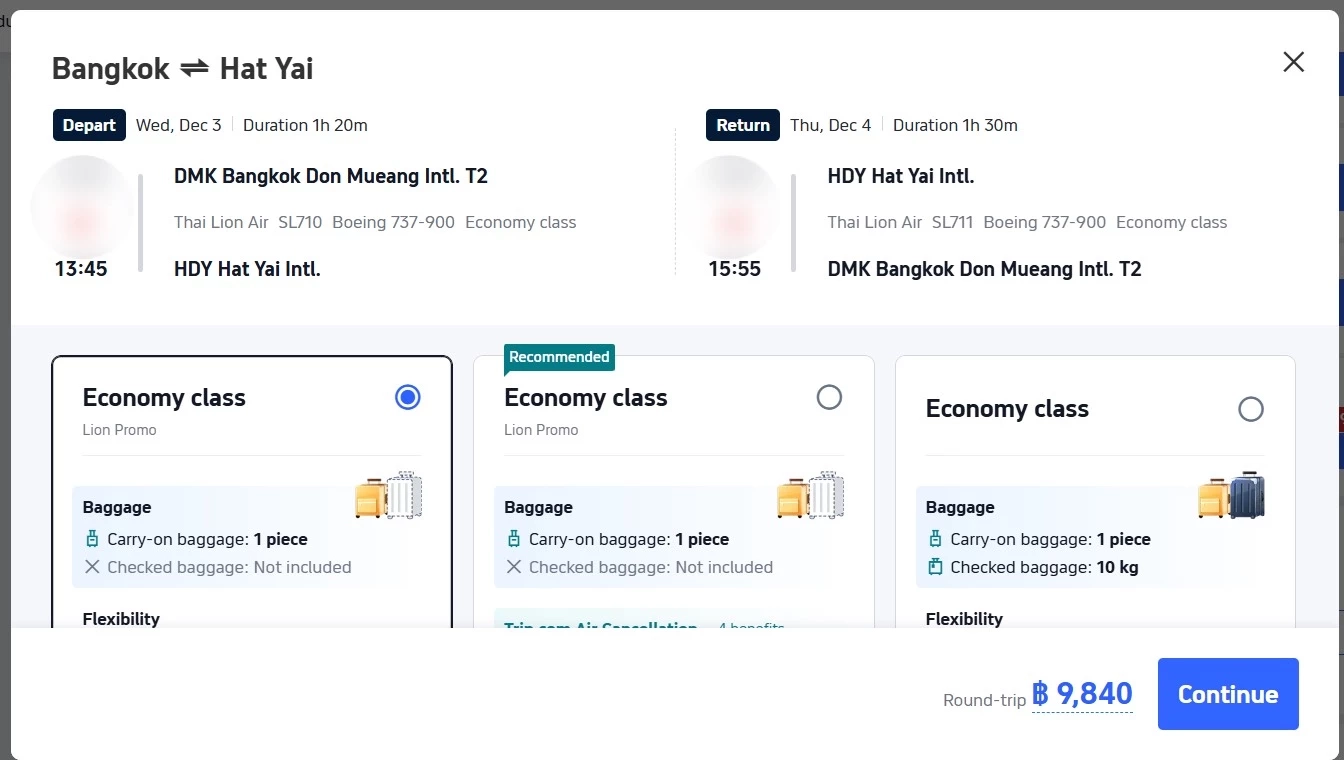Click carry-on bag icon in the Recommended card
The width and height of the screenshot is (1344, 760).
[x=514, y=539]
